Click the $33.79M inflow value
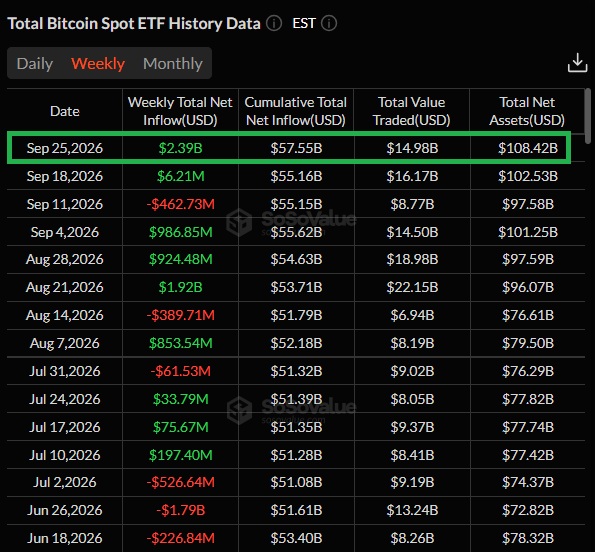This screenshot has height=552, width=595. (x=180, y=399)
